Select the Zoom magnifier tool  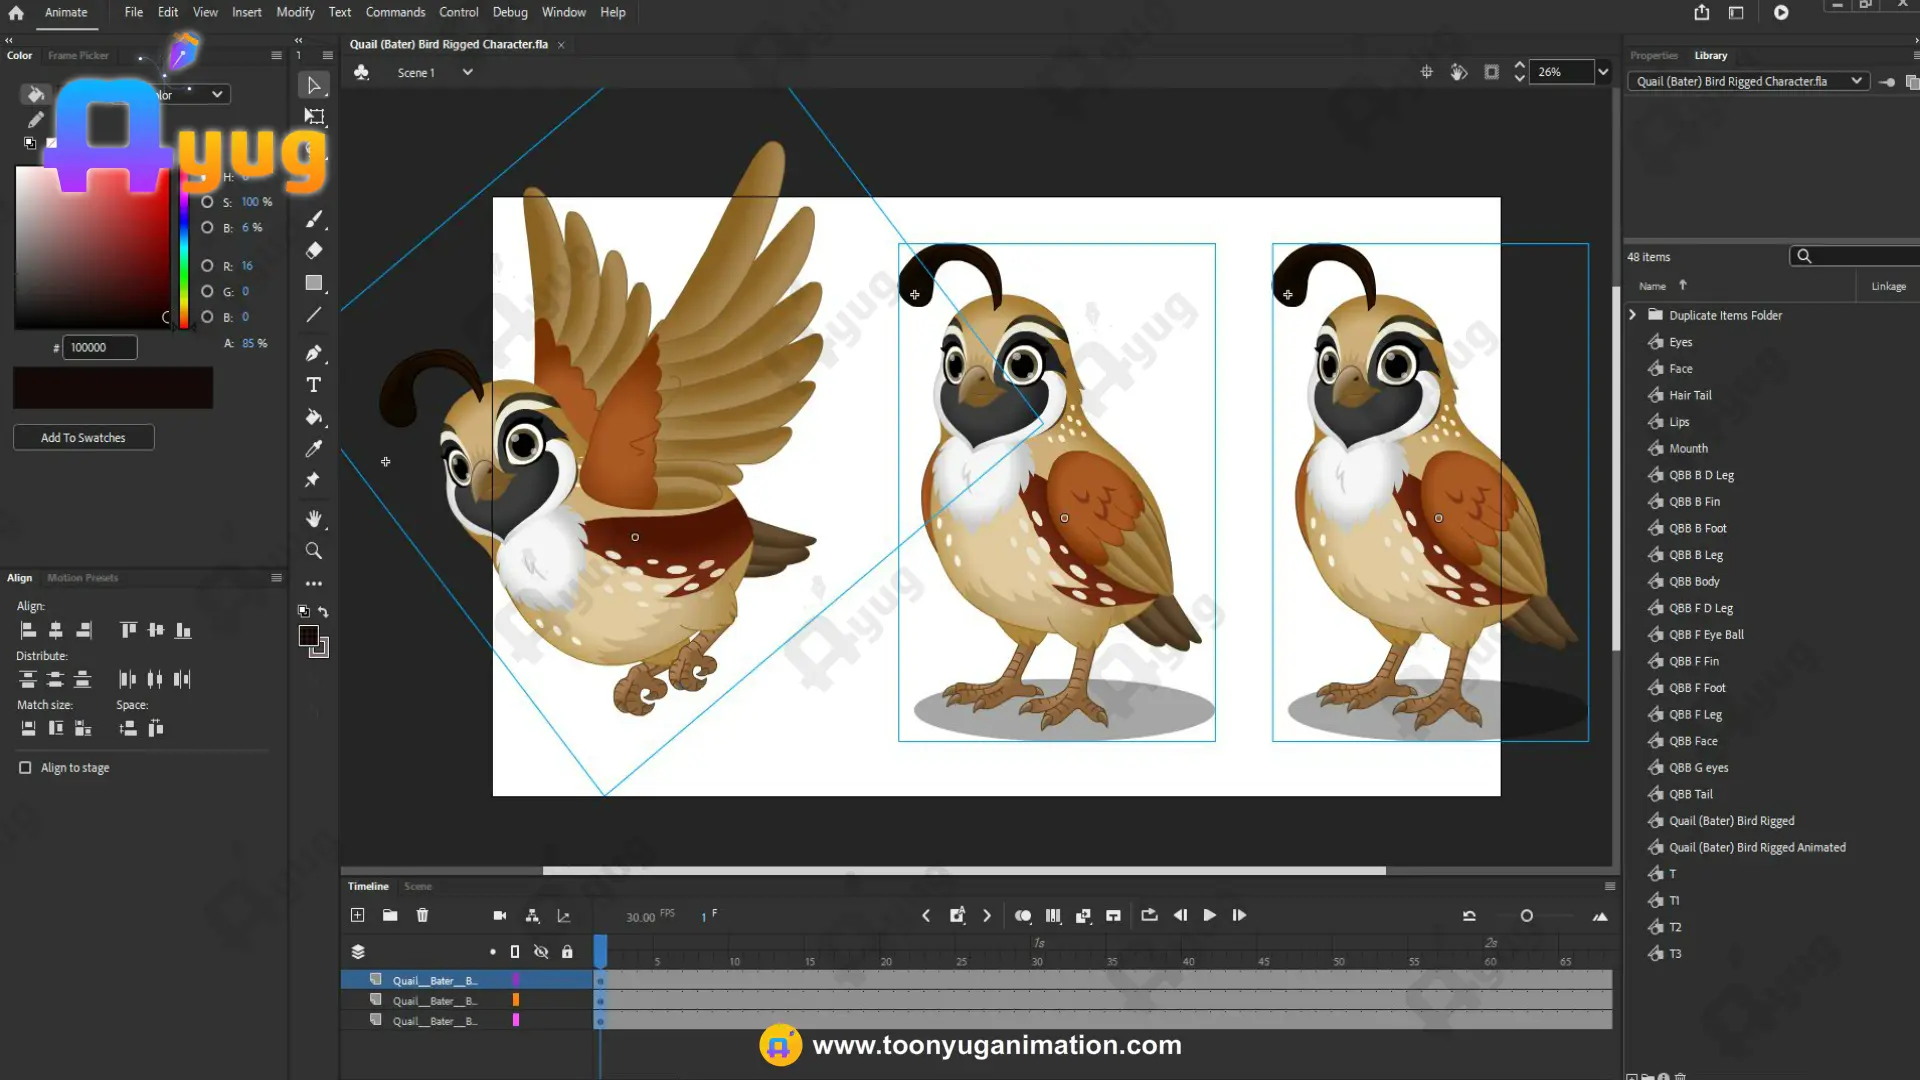tap(313, 551)
